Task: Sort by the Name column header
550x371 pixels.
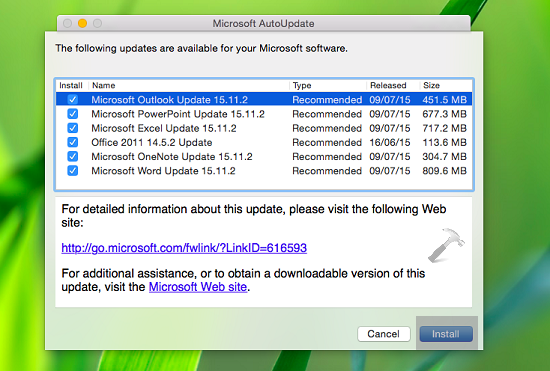Action: click(103, 86)
